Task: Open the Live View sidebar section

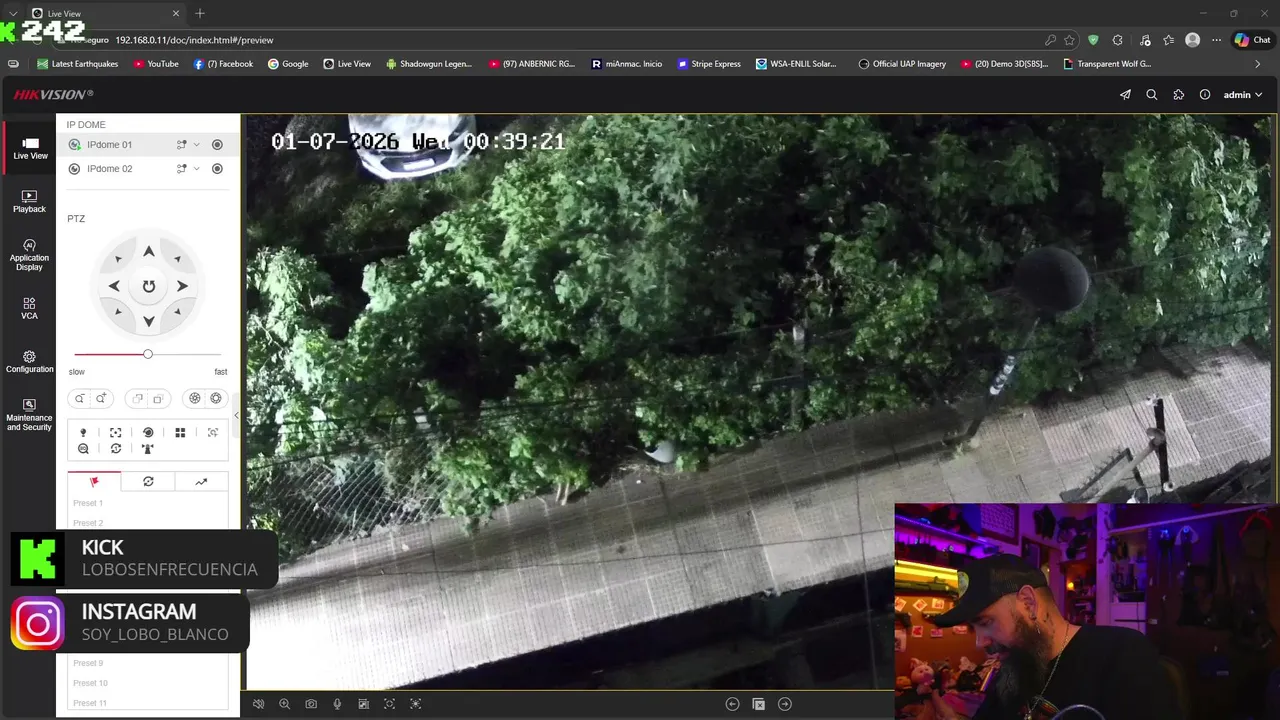Action: (x=30, y=149)
